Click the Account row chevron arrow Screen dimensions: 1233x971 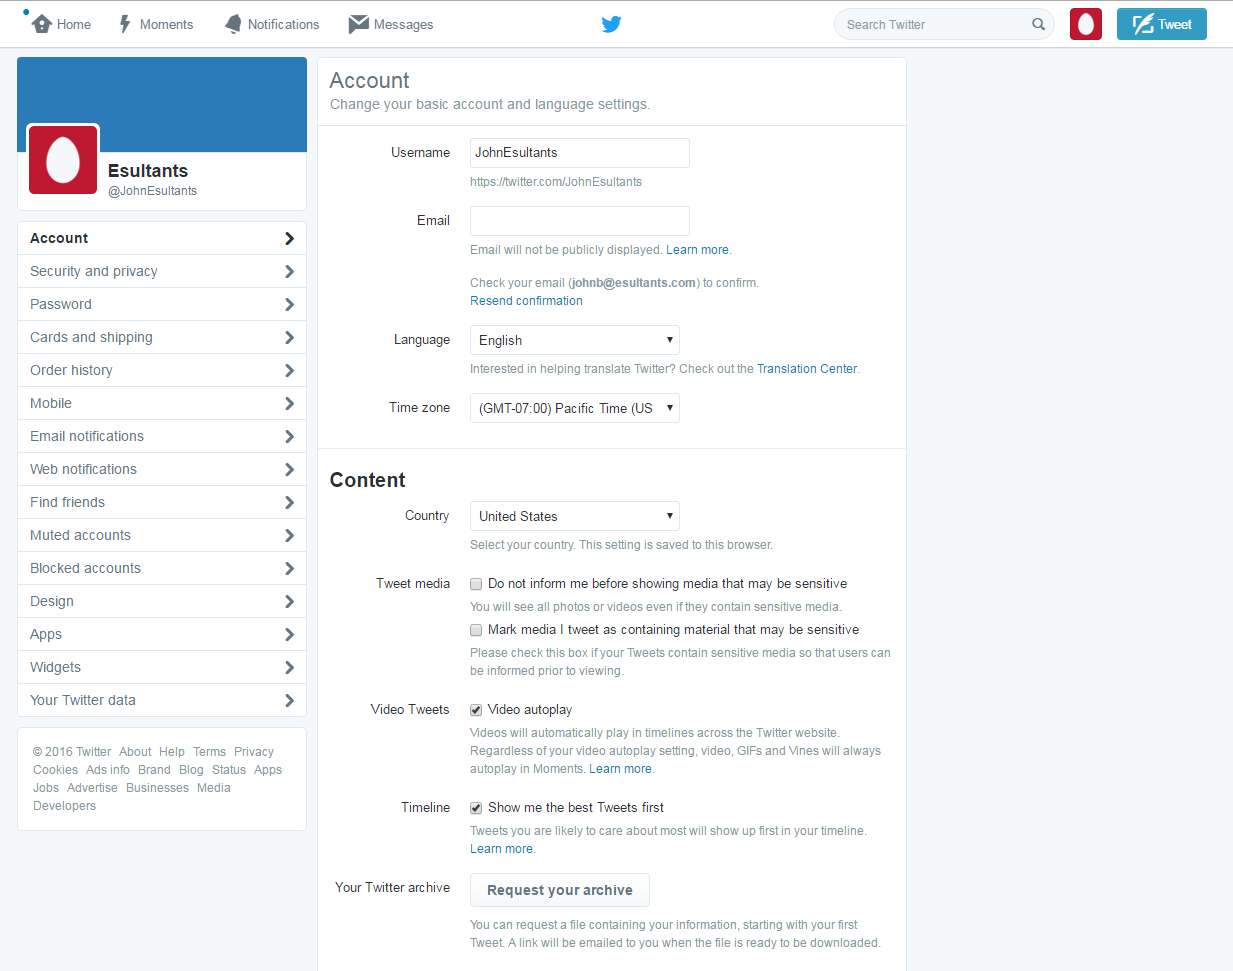pos(289,238)
